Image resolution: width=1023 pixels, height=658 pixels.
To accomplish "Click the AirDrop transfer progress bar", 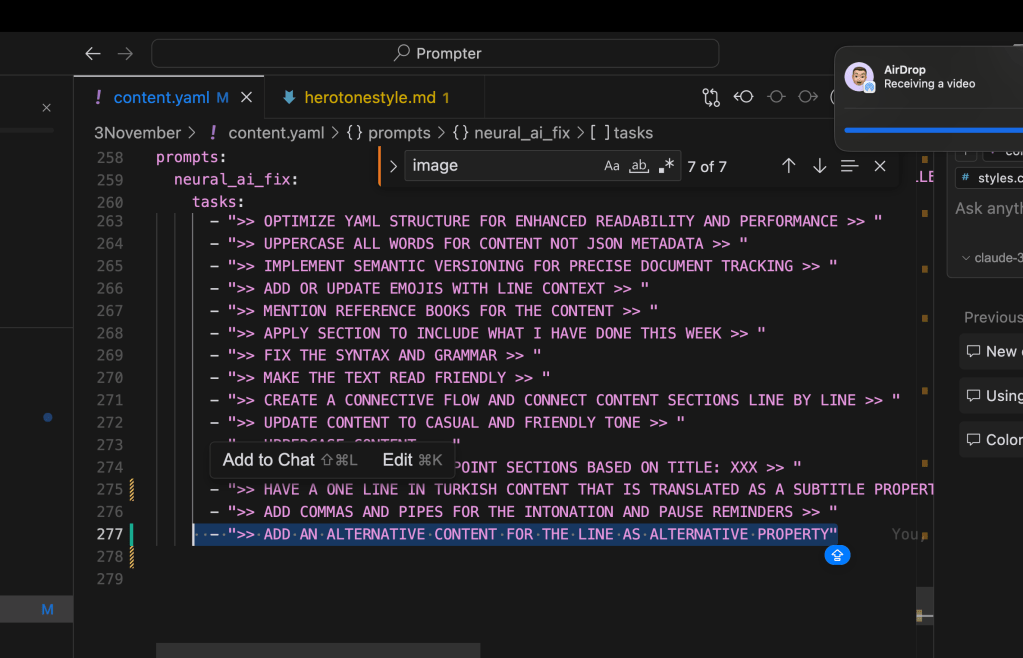I will pos(933,130).
